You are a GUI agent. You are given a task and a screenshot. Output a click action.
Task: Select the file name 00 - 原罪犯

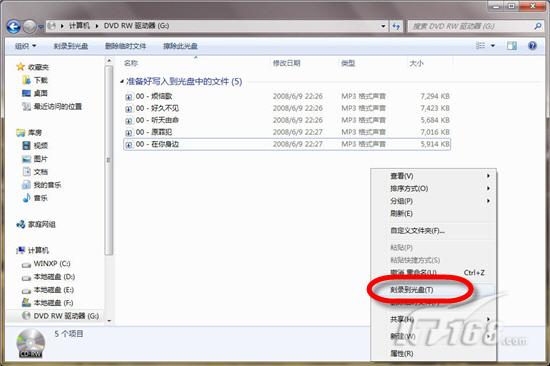154,132
